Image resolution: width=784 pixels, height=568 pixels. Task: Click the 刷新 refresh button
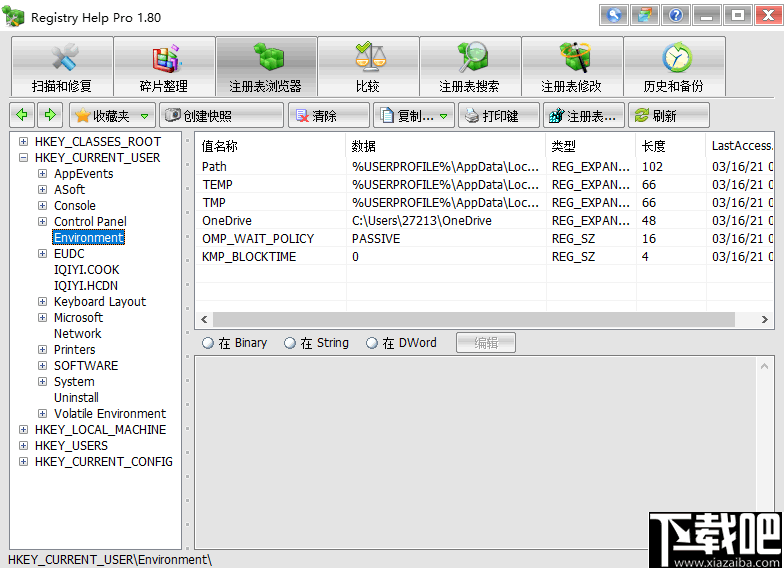668,116
